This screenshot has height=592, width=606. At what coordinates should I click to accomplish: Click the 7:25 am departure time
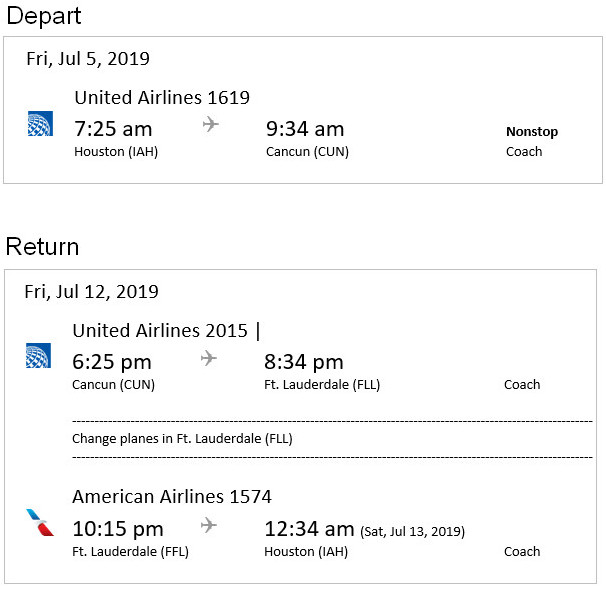pyautogui.click(x=113, y=128)
